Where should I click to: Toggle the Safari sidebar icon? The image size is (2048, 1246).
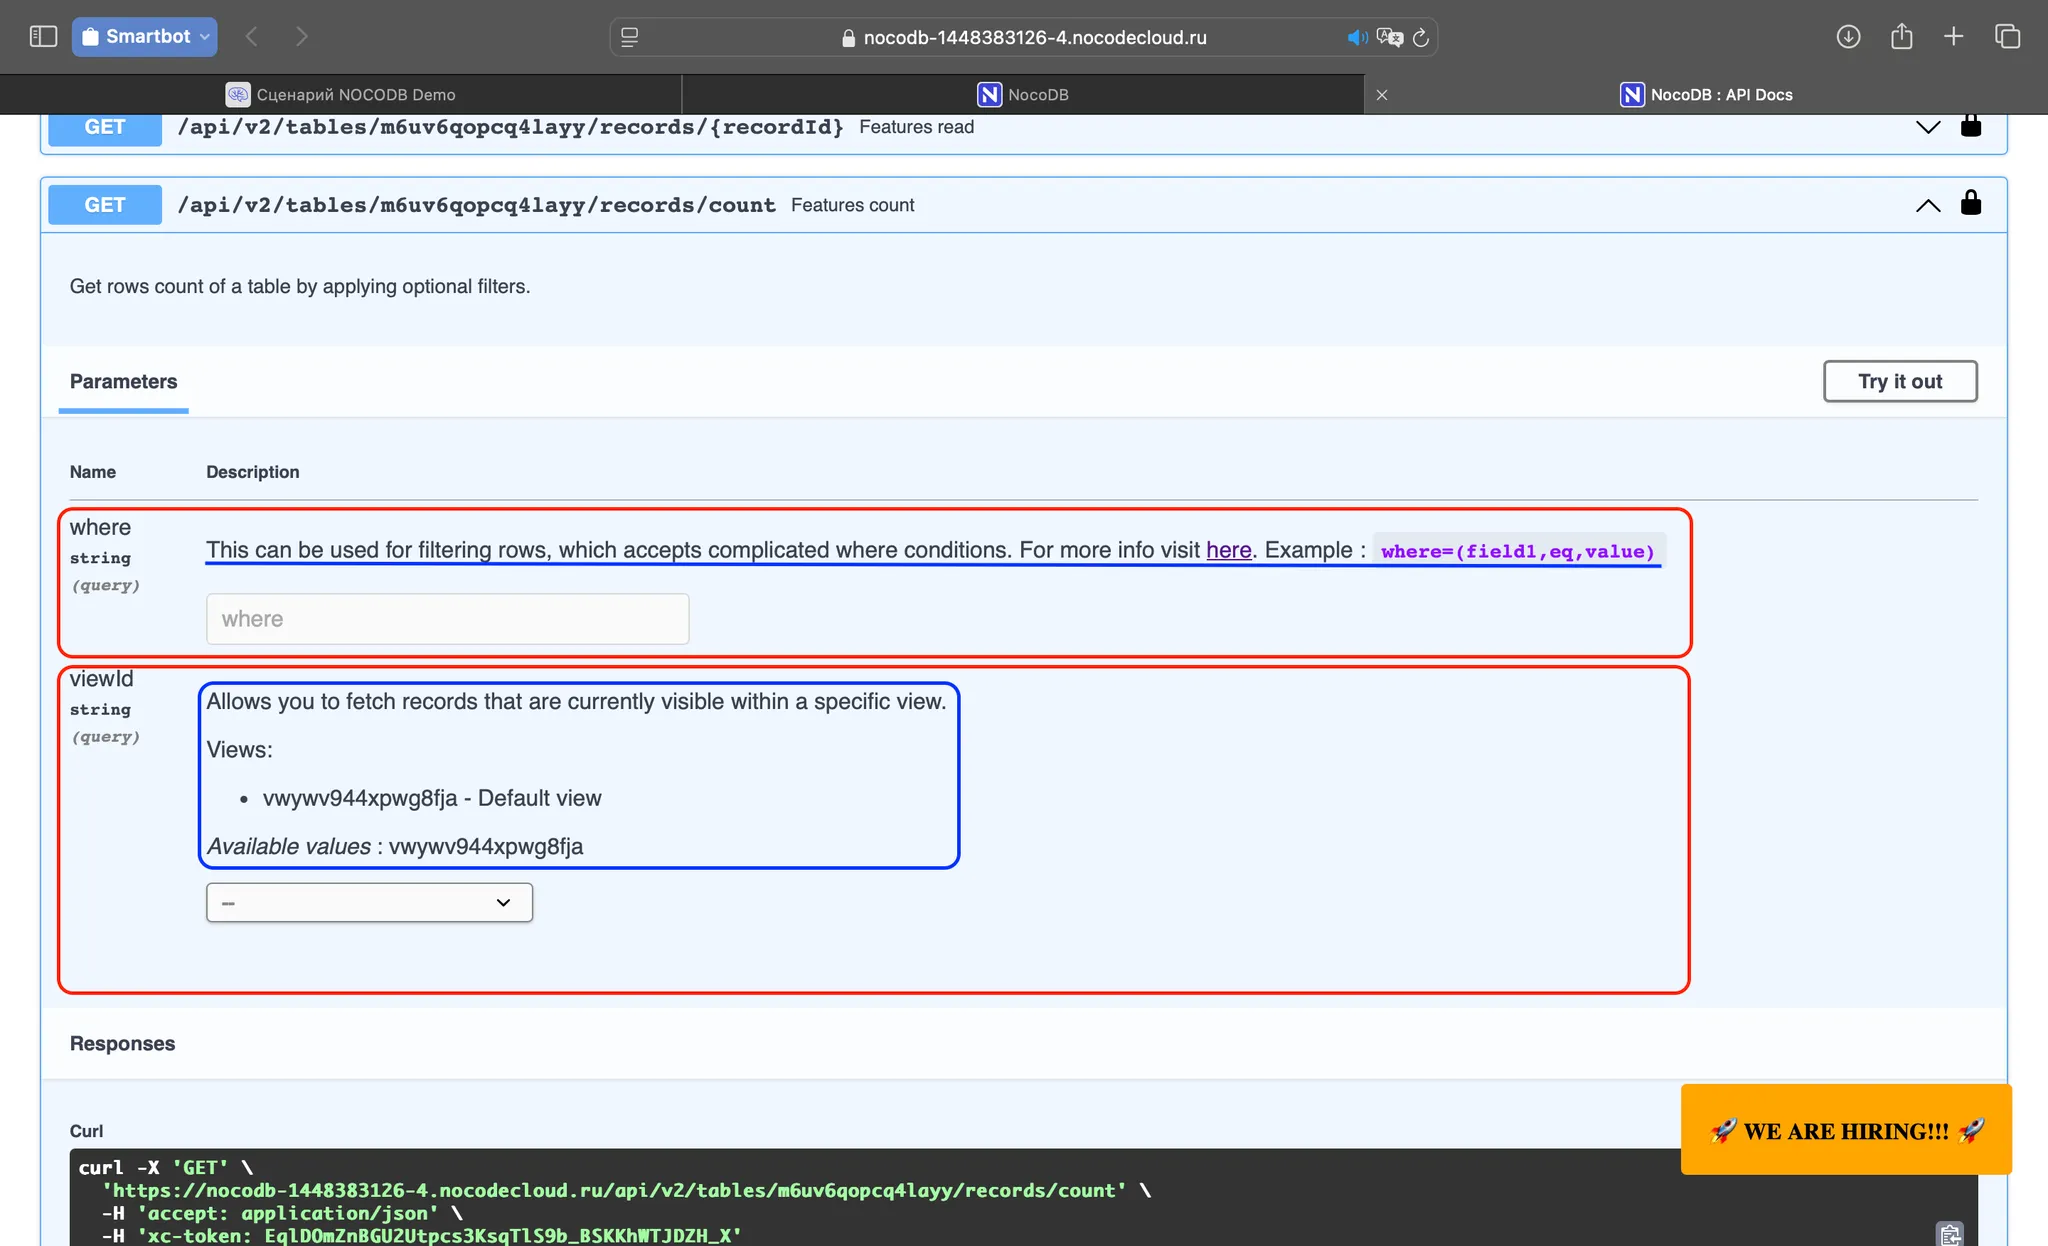point(43,37)
